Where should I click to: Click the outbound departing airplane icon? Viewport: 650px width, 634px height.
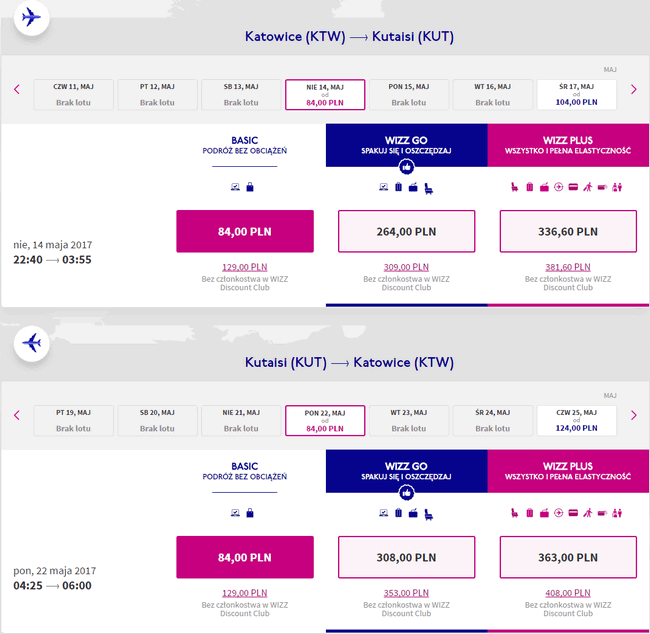click(x=32, y=17)
